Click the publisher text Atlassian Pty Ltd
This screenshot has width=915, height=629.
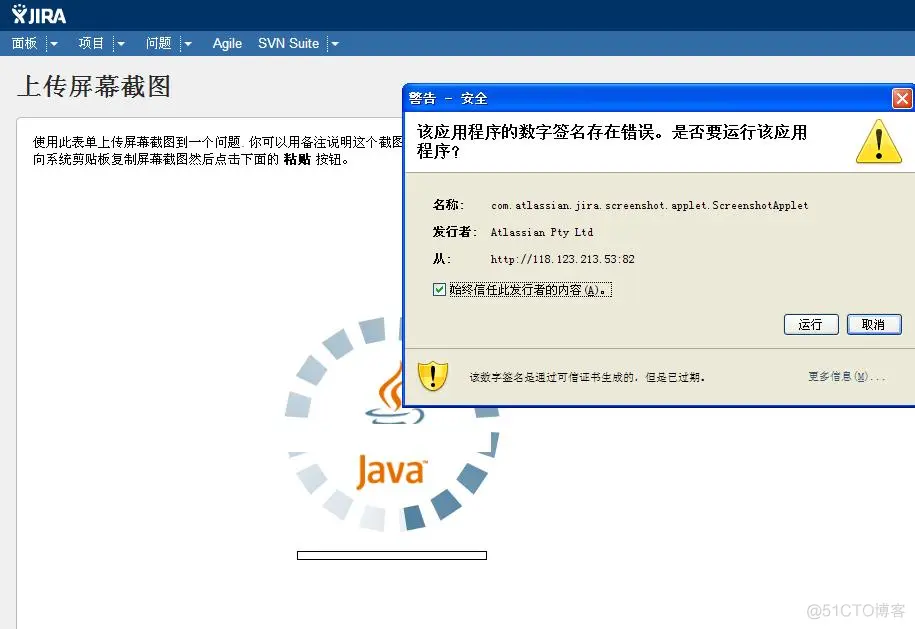click(542, 232)
